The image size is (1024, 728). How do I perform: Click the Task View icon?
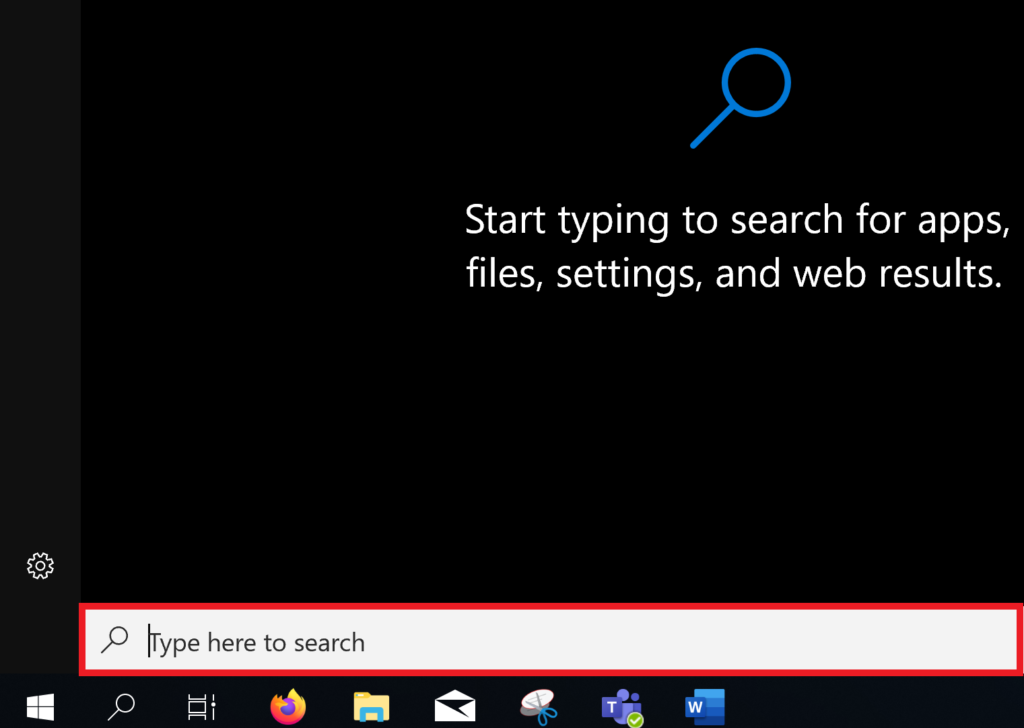point(202,707)
